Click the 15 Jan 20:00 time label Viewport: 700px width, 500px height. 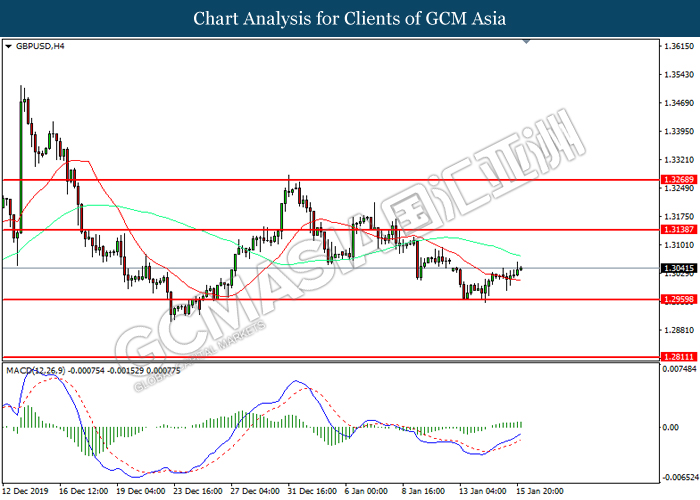click(540, 491)
